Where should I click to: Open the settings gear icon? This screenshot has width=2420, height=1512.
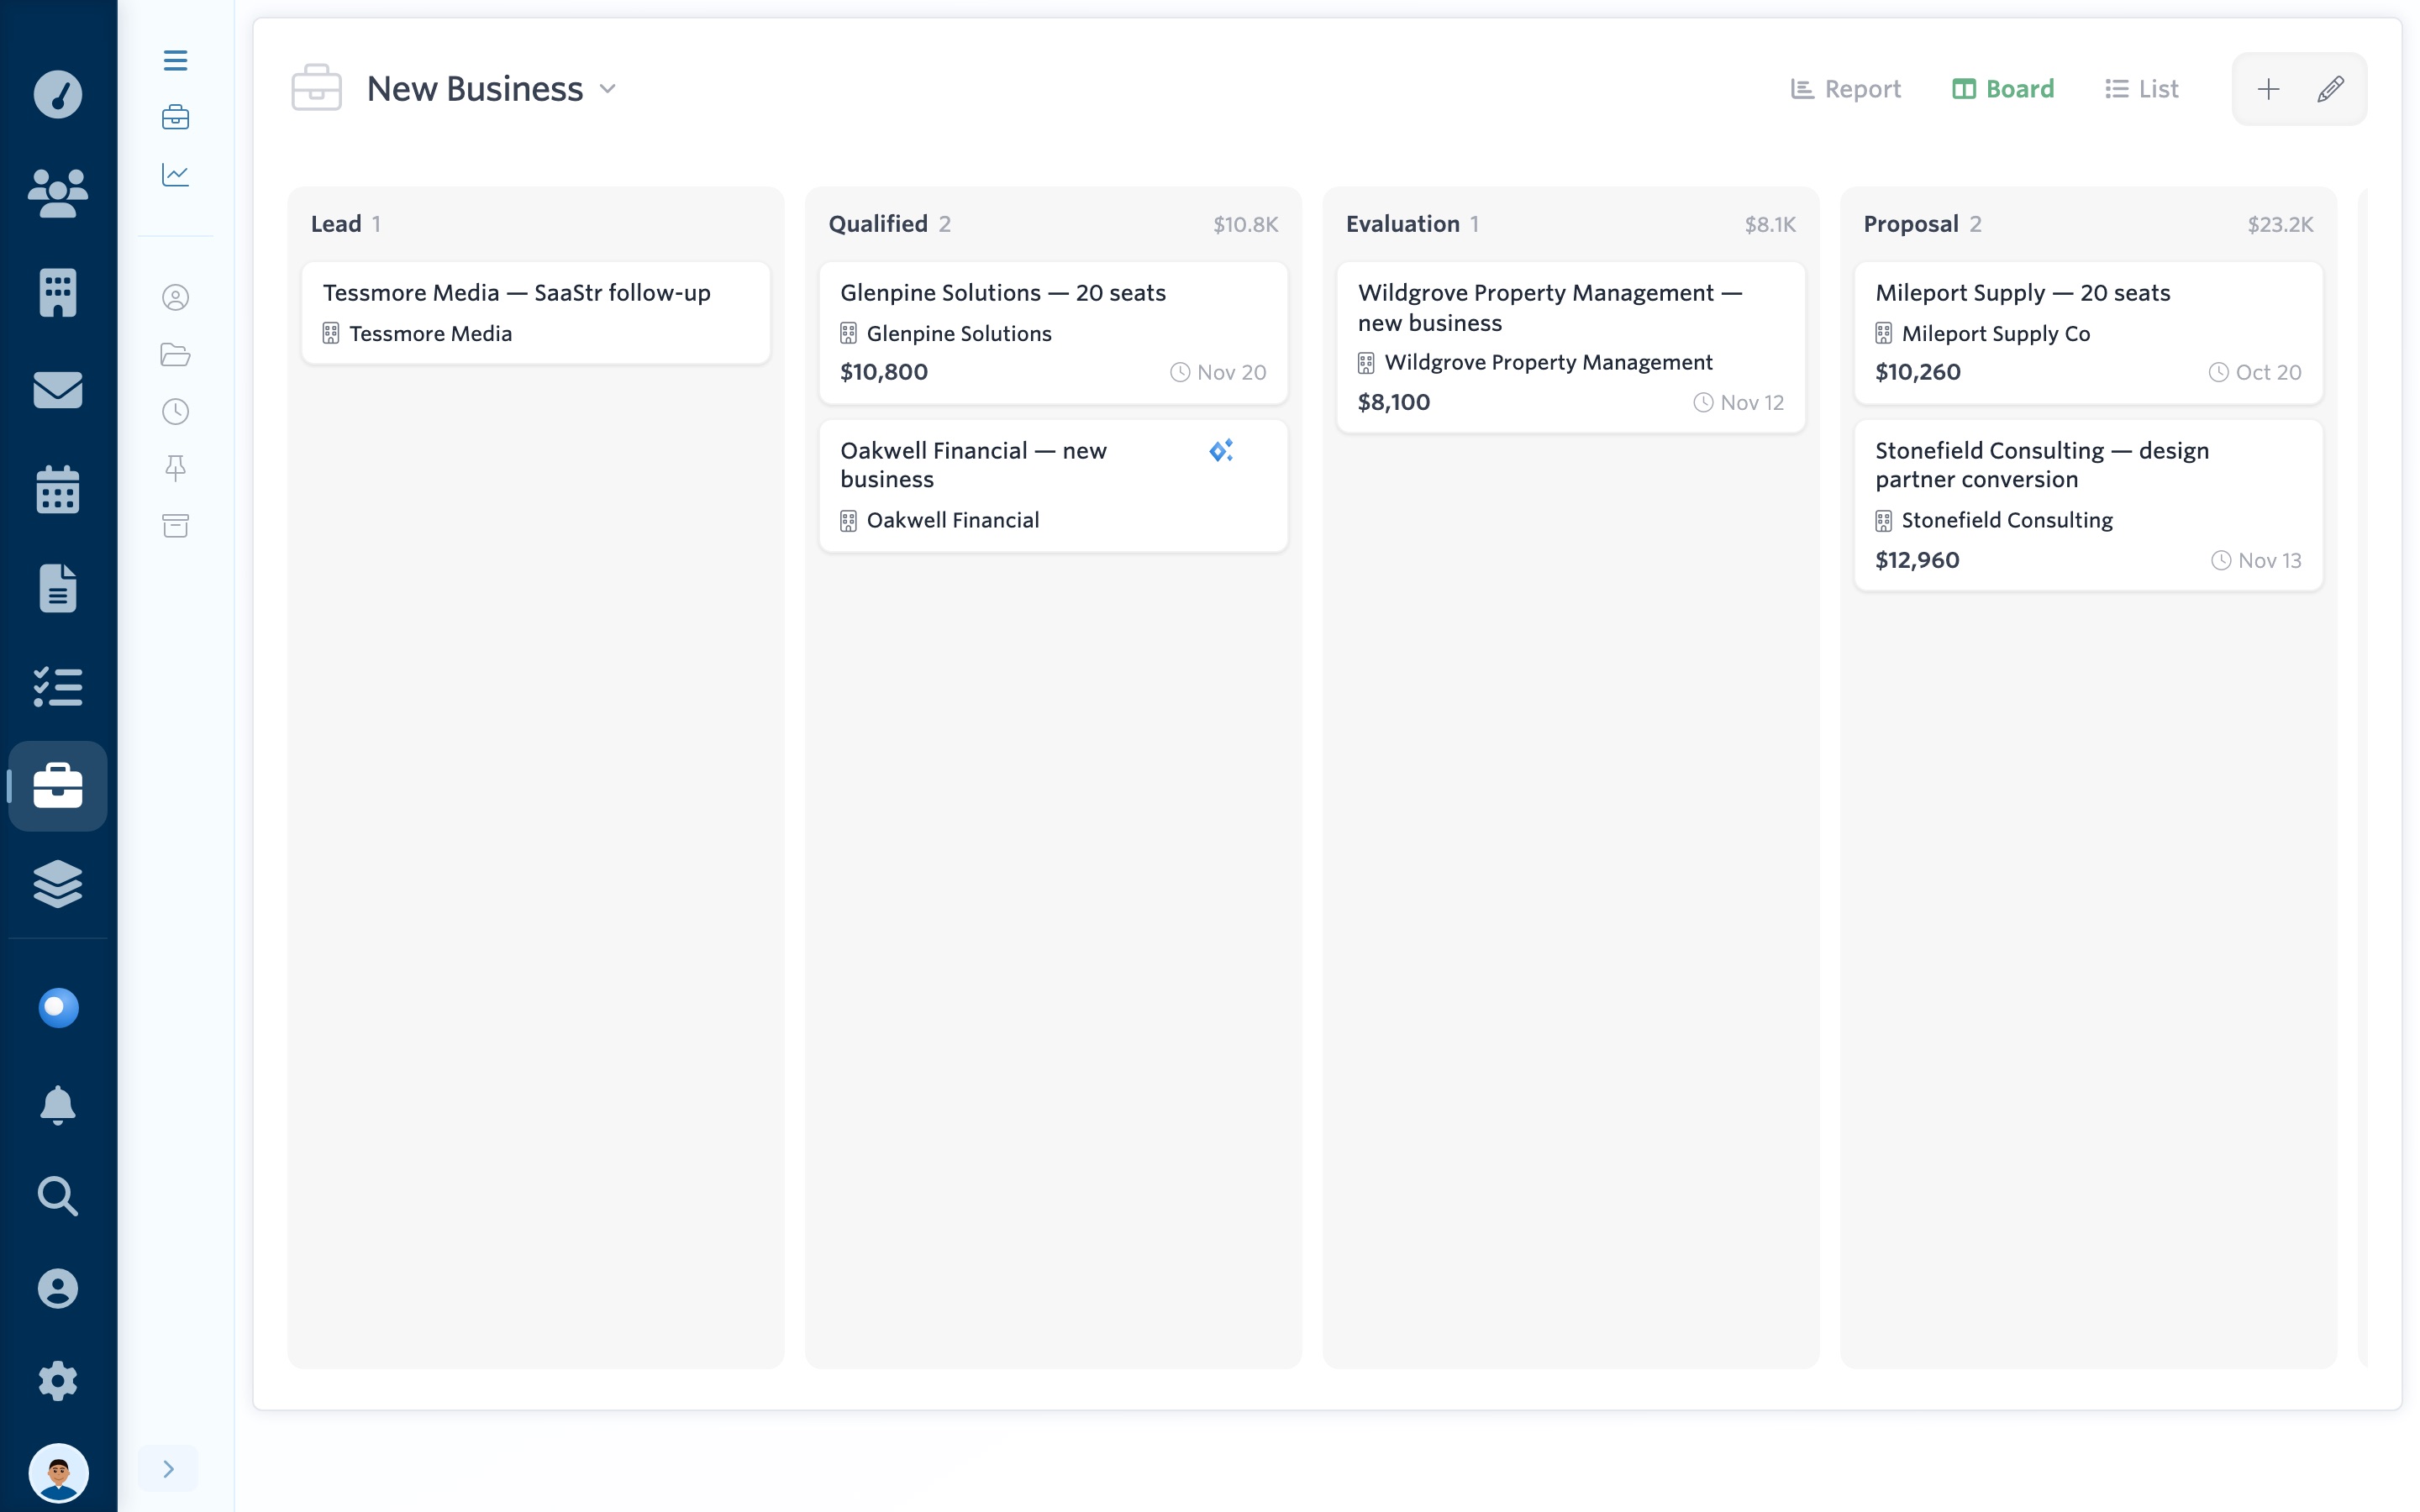pyautogui.click(x=58, y=1380)
